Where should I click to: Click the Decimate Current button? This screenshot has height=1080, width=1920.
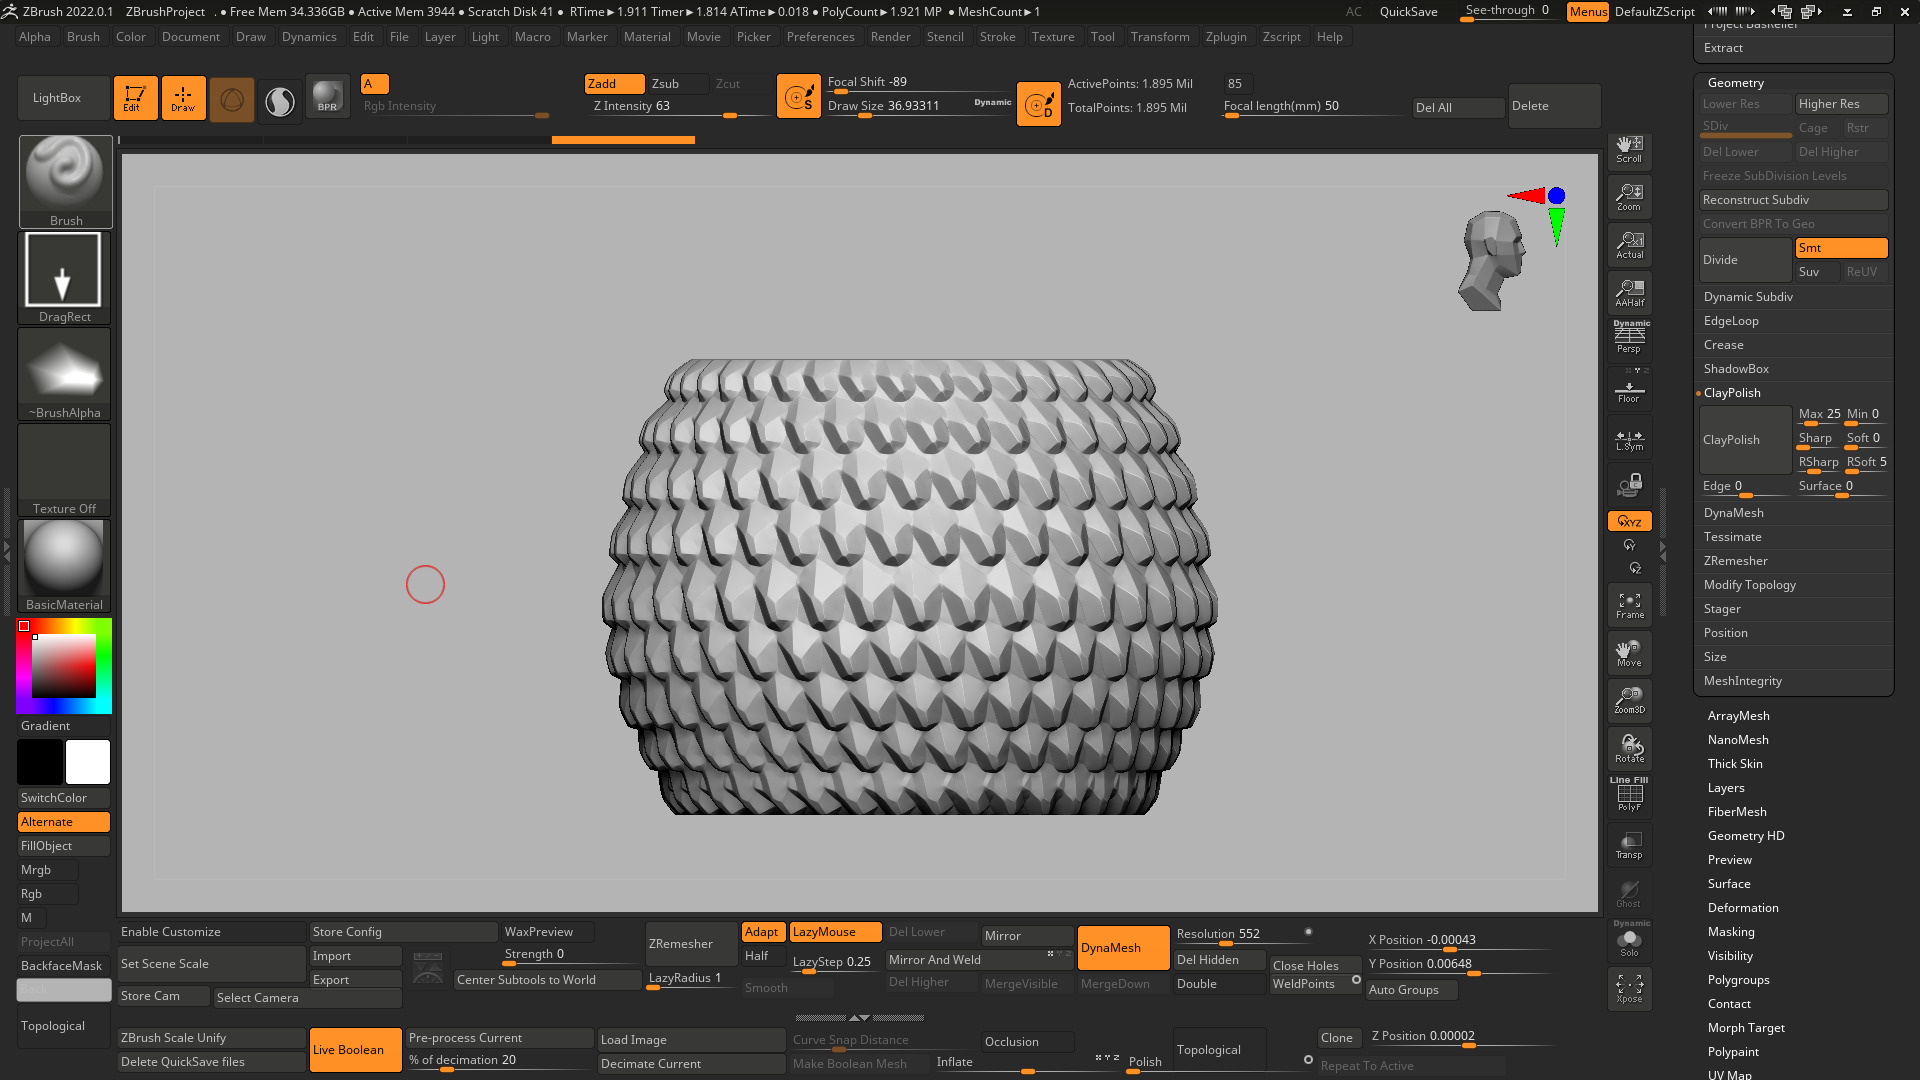coord(691,1064)
